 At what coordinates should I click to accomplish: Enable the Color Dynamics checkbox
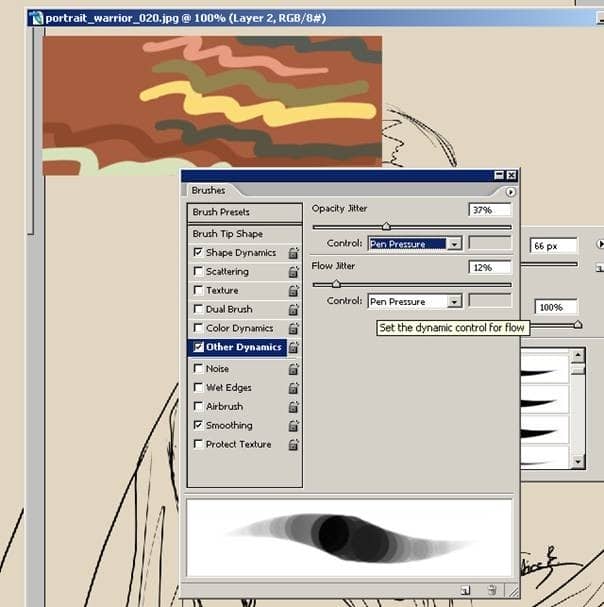point(198,328)
